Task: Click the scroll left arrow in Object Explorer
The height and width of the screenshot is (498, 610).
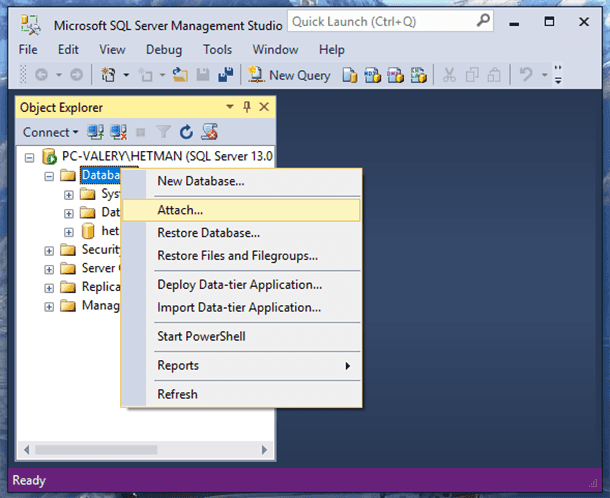Action: 26,450
